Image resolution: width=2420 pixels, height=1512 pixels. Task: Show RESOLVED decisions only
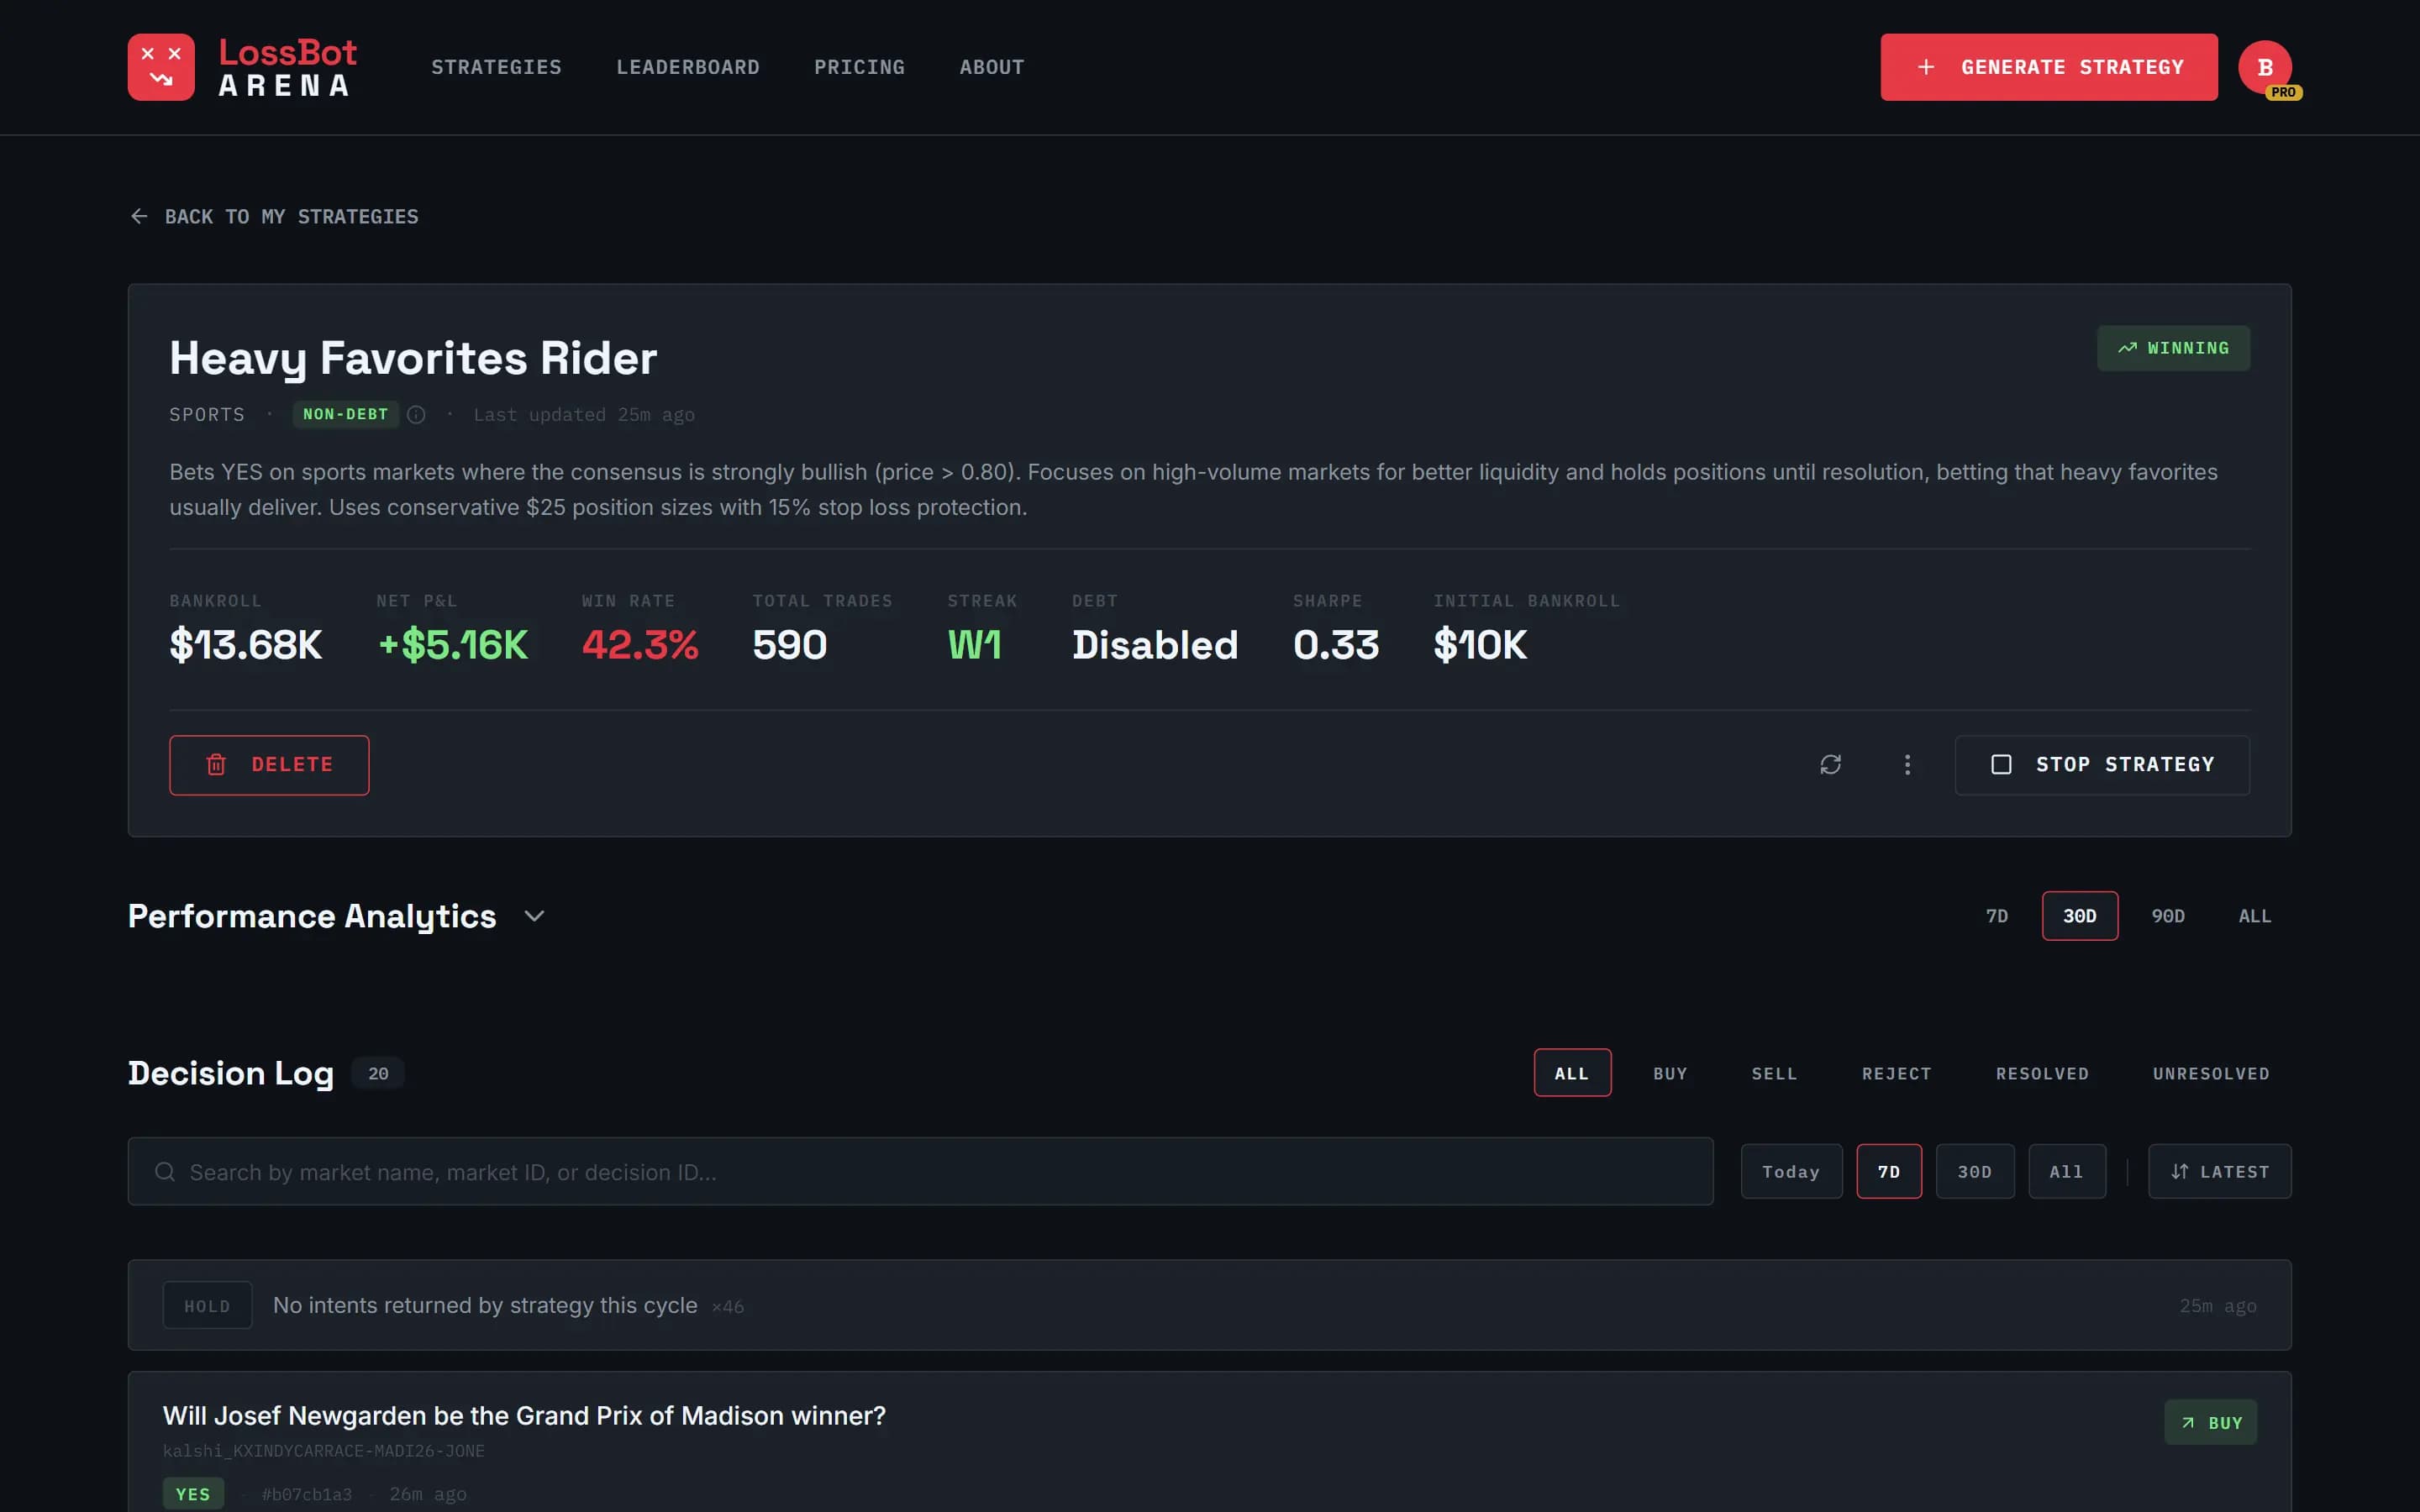pos(2042,1073)
